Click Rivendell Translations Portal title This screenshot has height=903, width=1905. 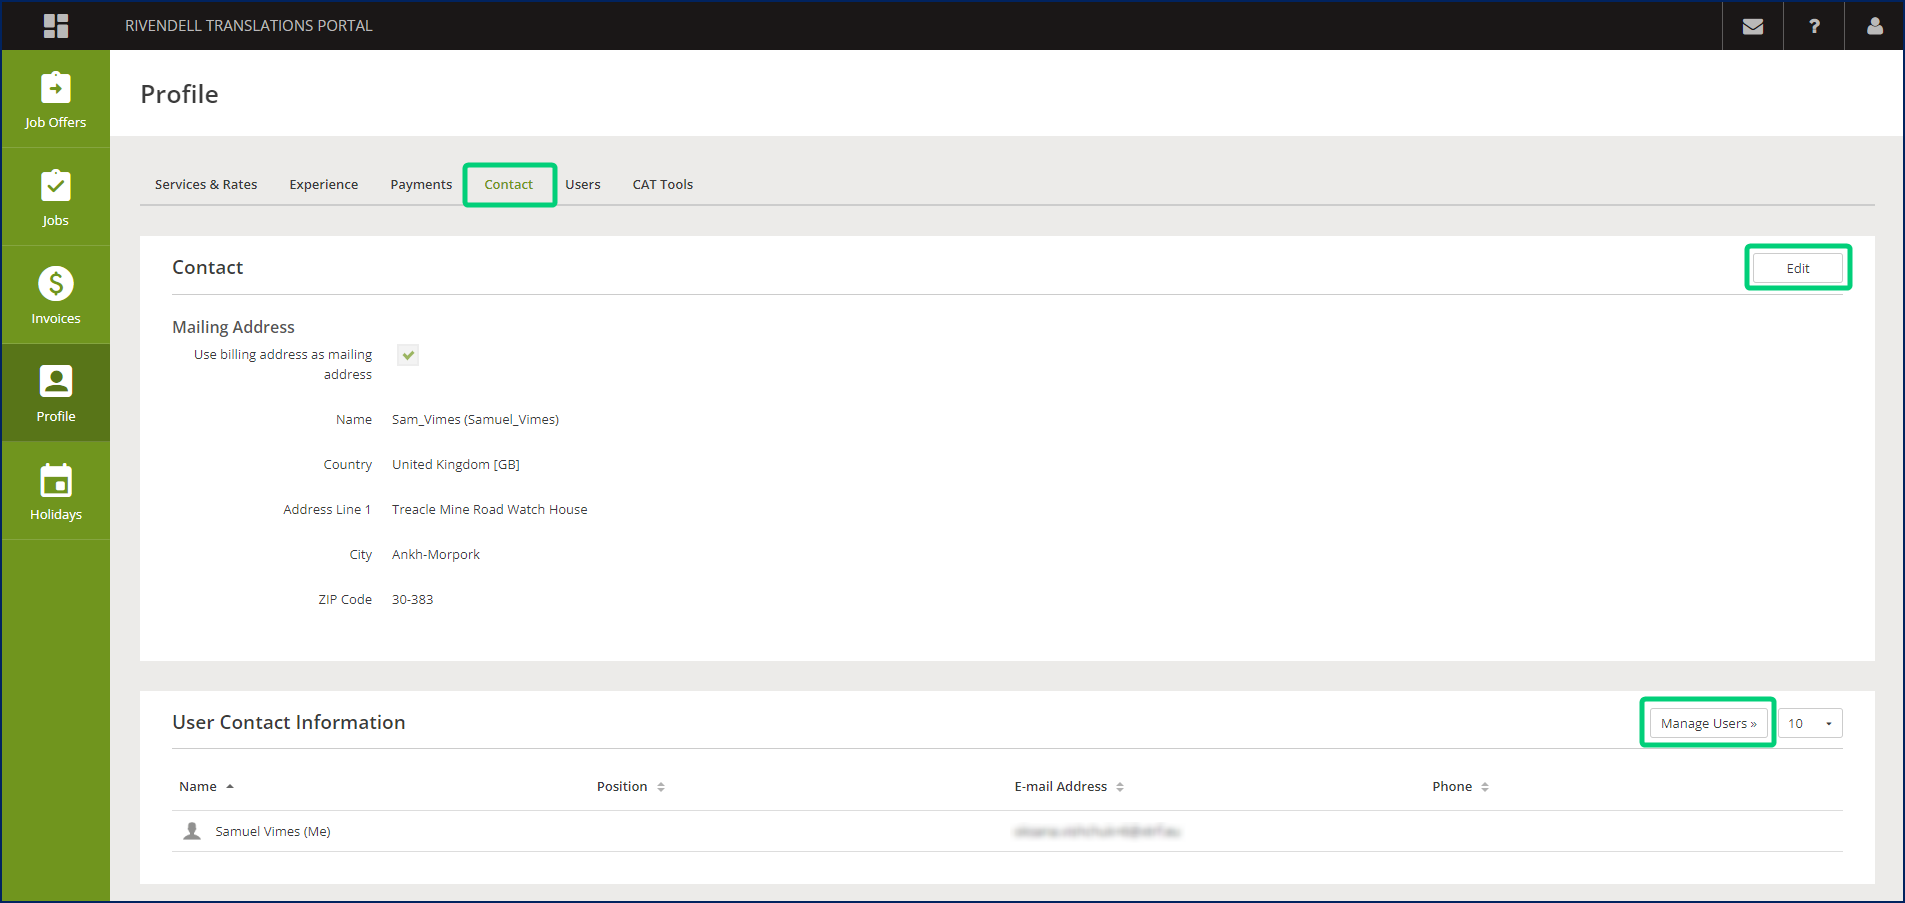pos(249,26)
